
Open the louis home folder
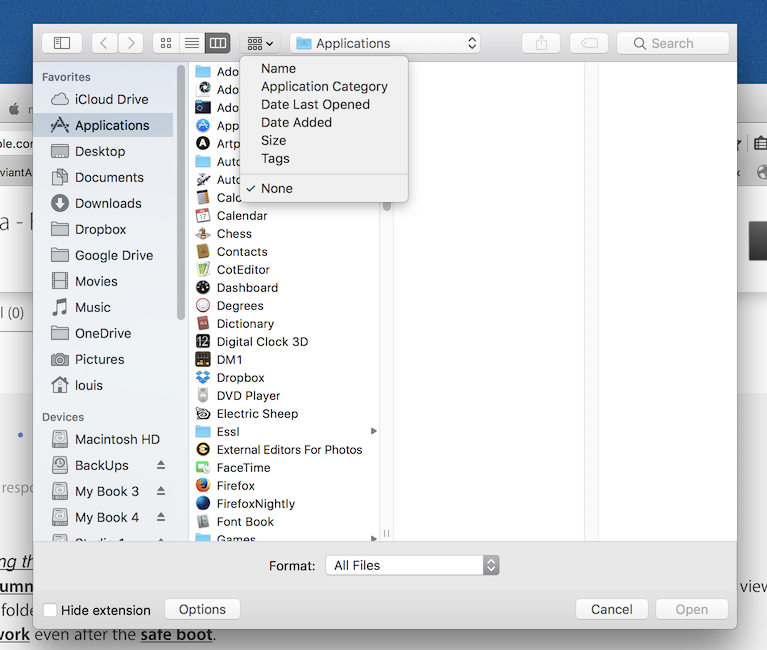pos(103,385)
